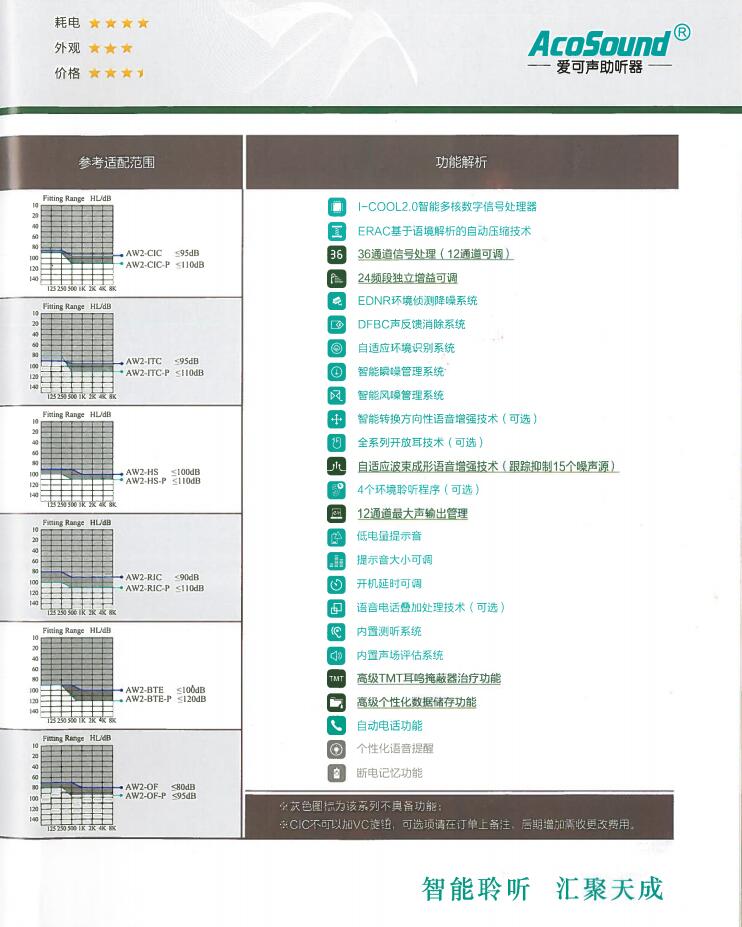
Task: Click the phone icon for 自动电话功能
Action: tap(336, 725)
